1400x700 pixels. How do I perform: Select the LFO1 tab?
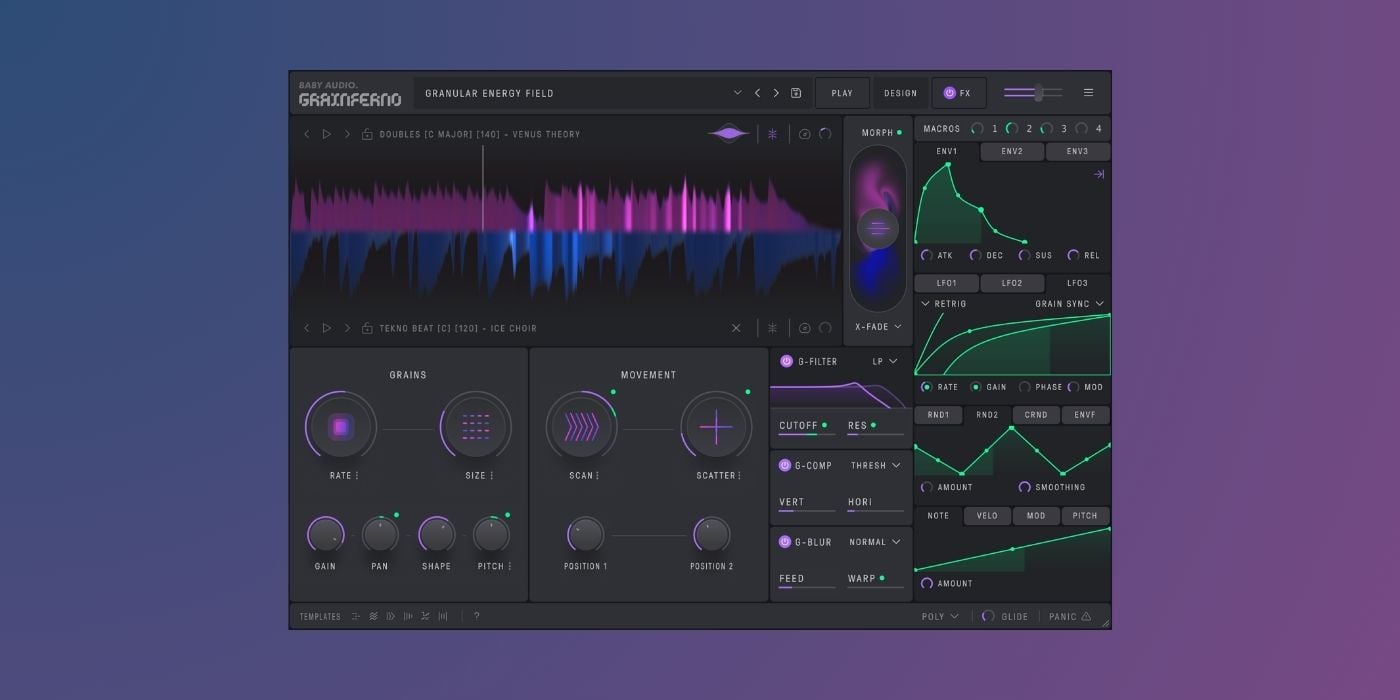(946, 283)
